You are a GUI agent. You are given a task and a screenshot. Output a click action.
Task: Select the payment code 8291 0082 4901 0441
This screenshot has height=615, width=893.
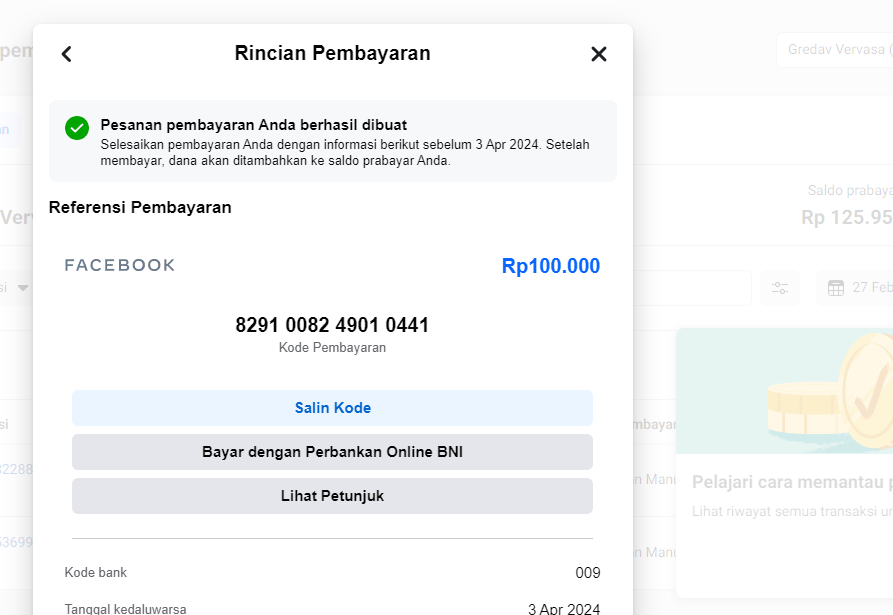tap(332, 325)
